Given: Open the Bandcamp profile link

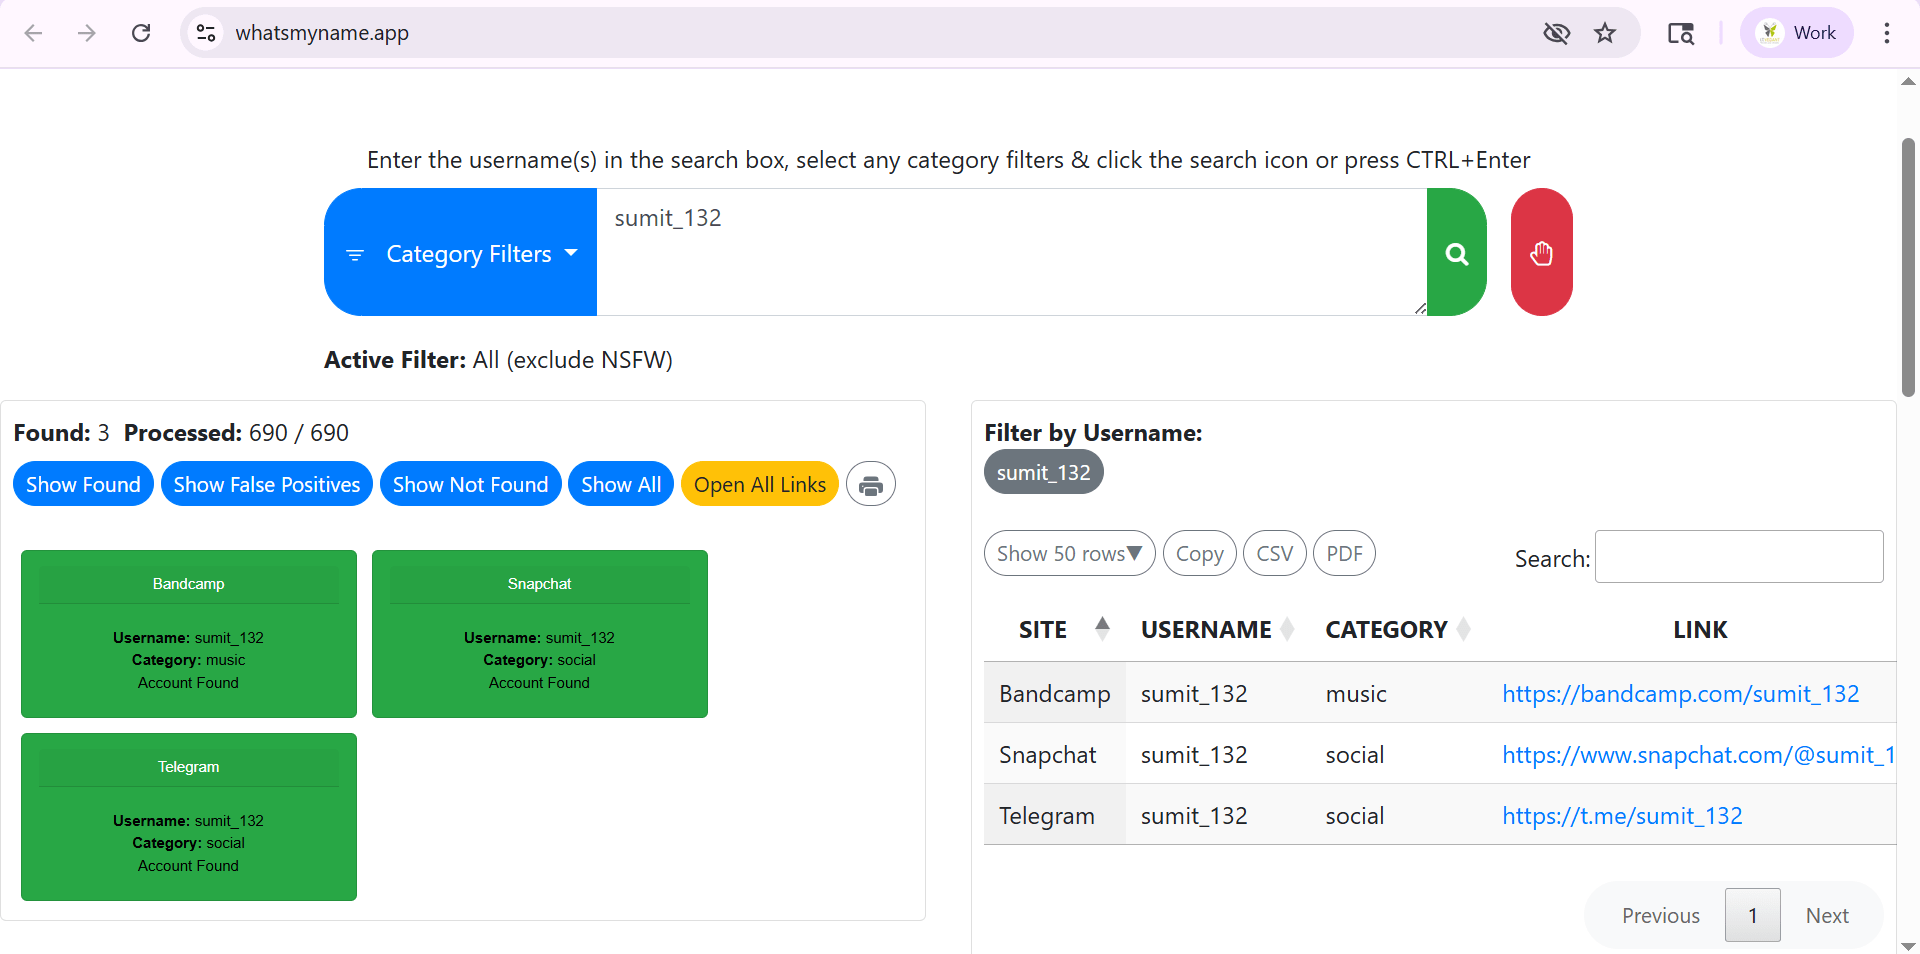Looking at the screenshot, I should click(x=1680, y=694).
